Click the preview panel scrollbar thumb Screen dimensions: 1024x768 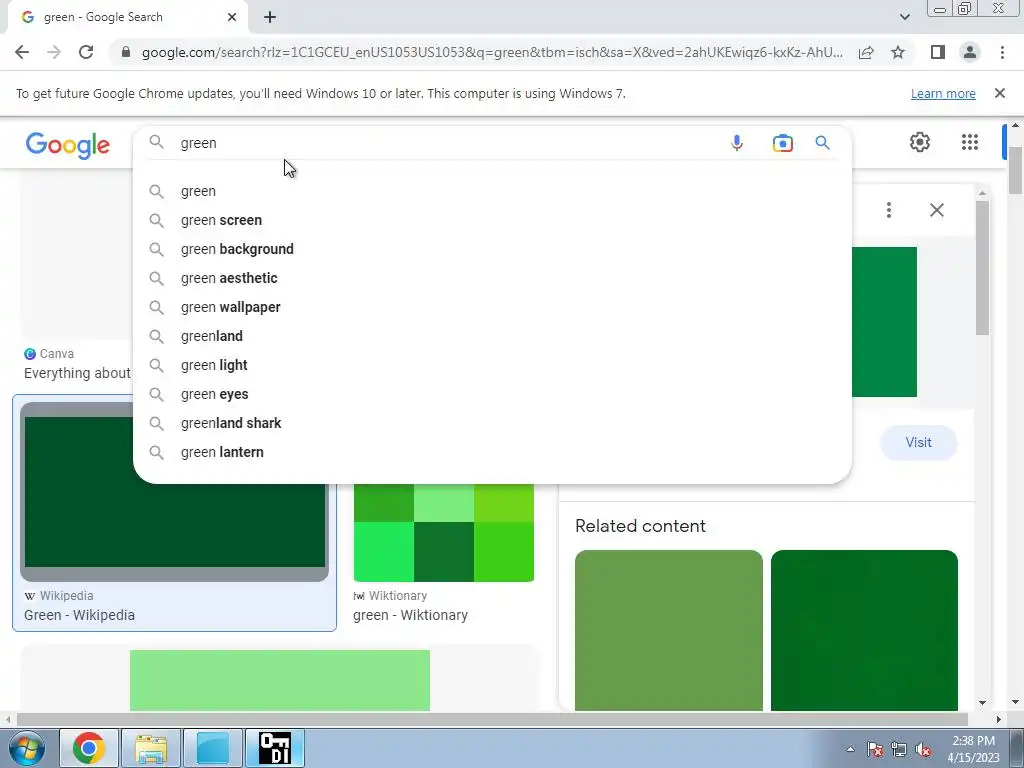click(x=982, y=268)
